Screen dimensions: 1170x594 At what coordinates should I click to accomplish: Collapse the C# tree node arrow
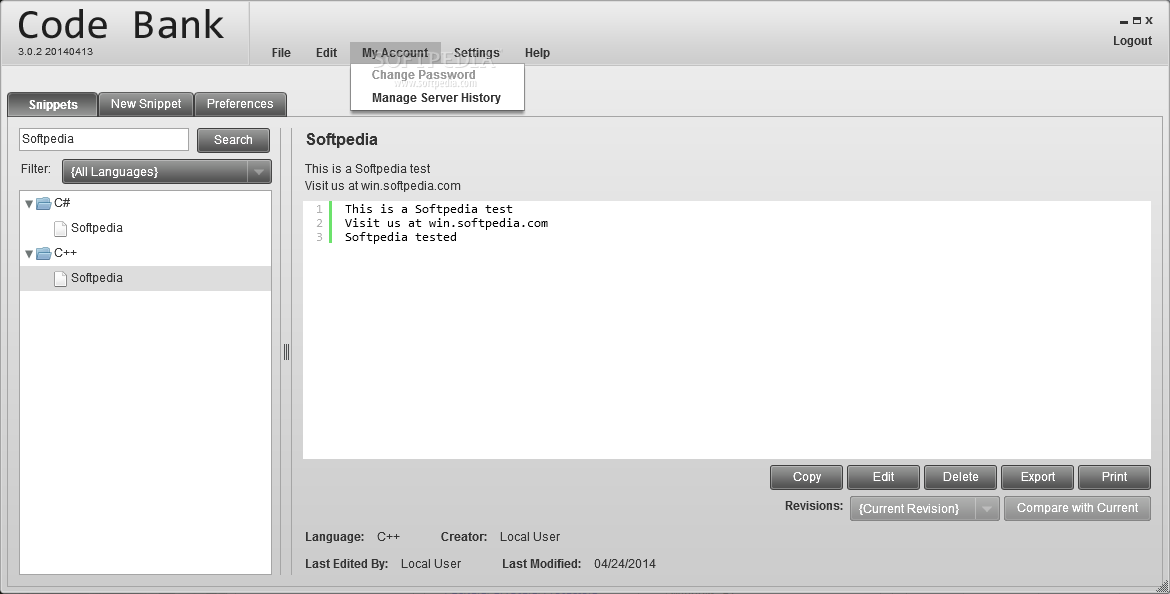(x=29, y=204)
